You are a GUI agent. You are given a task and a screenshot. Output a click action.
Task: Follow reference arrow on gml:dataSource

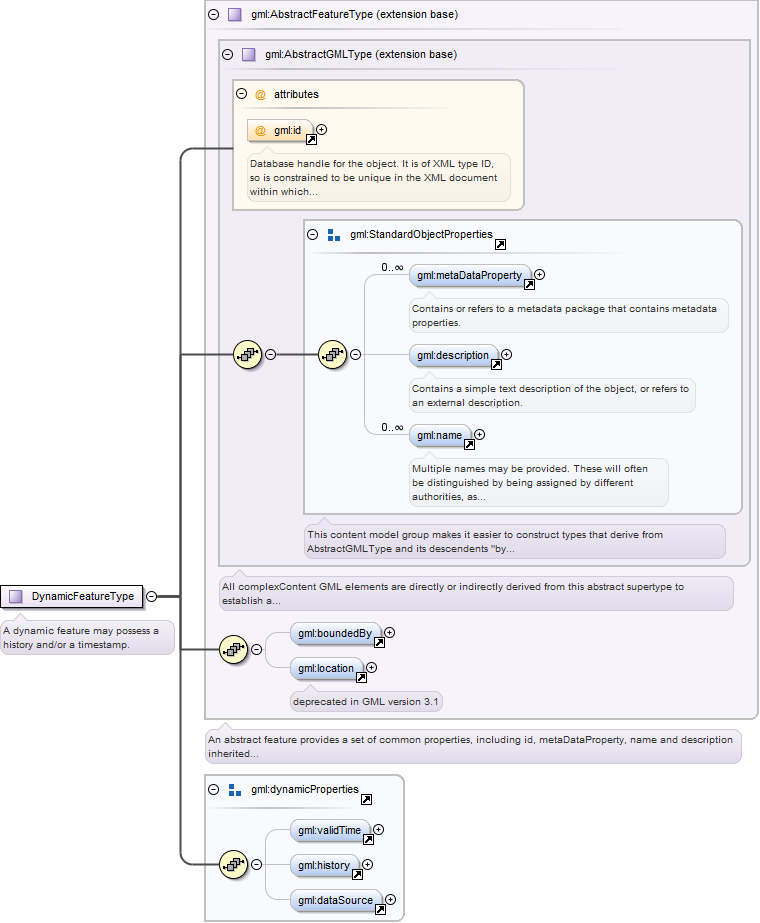[x=380, y=909]
